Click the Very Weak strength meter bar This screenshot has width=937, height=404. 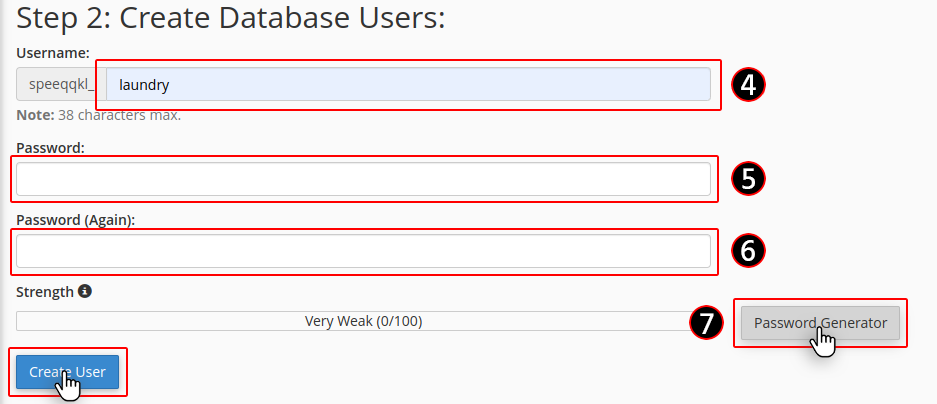point(363,321)
